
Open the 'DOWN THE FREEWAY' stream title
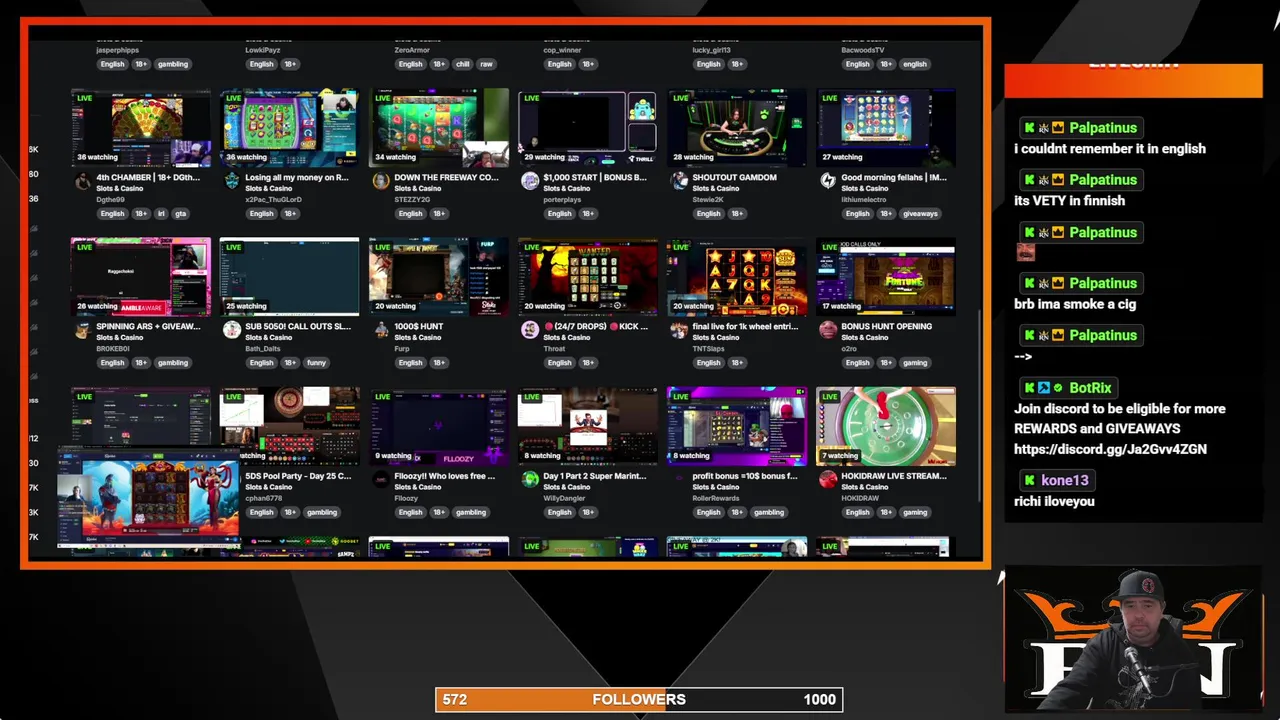446,177
